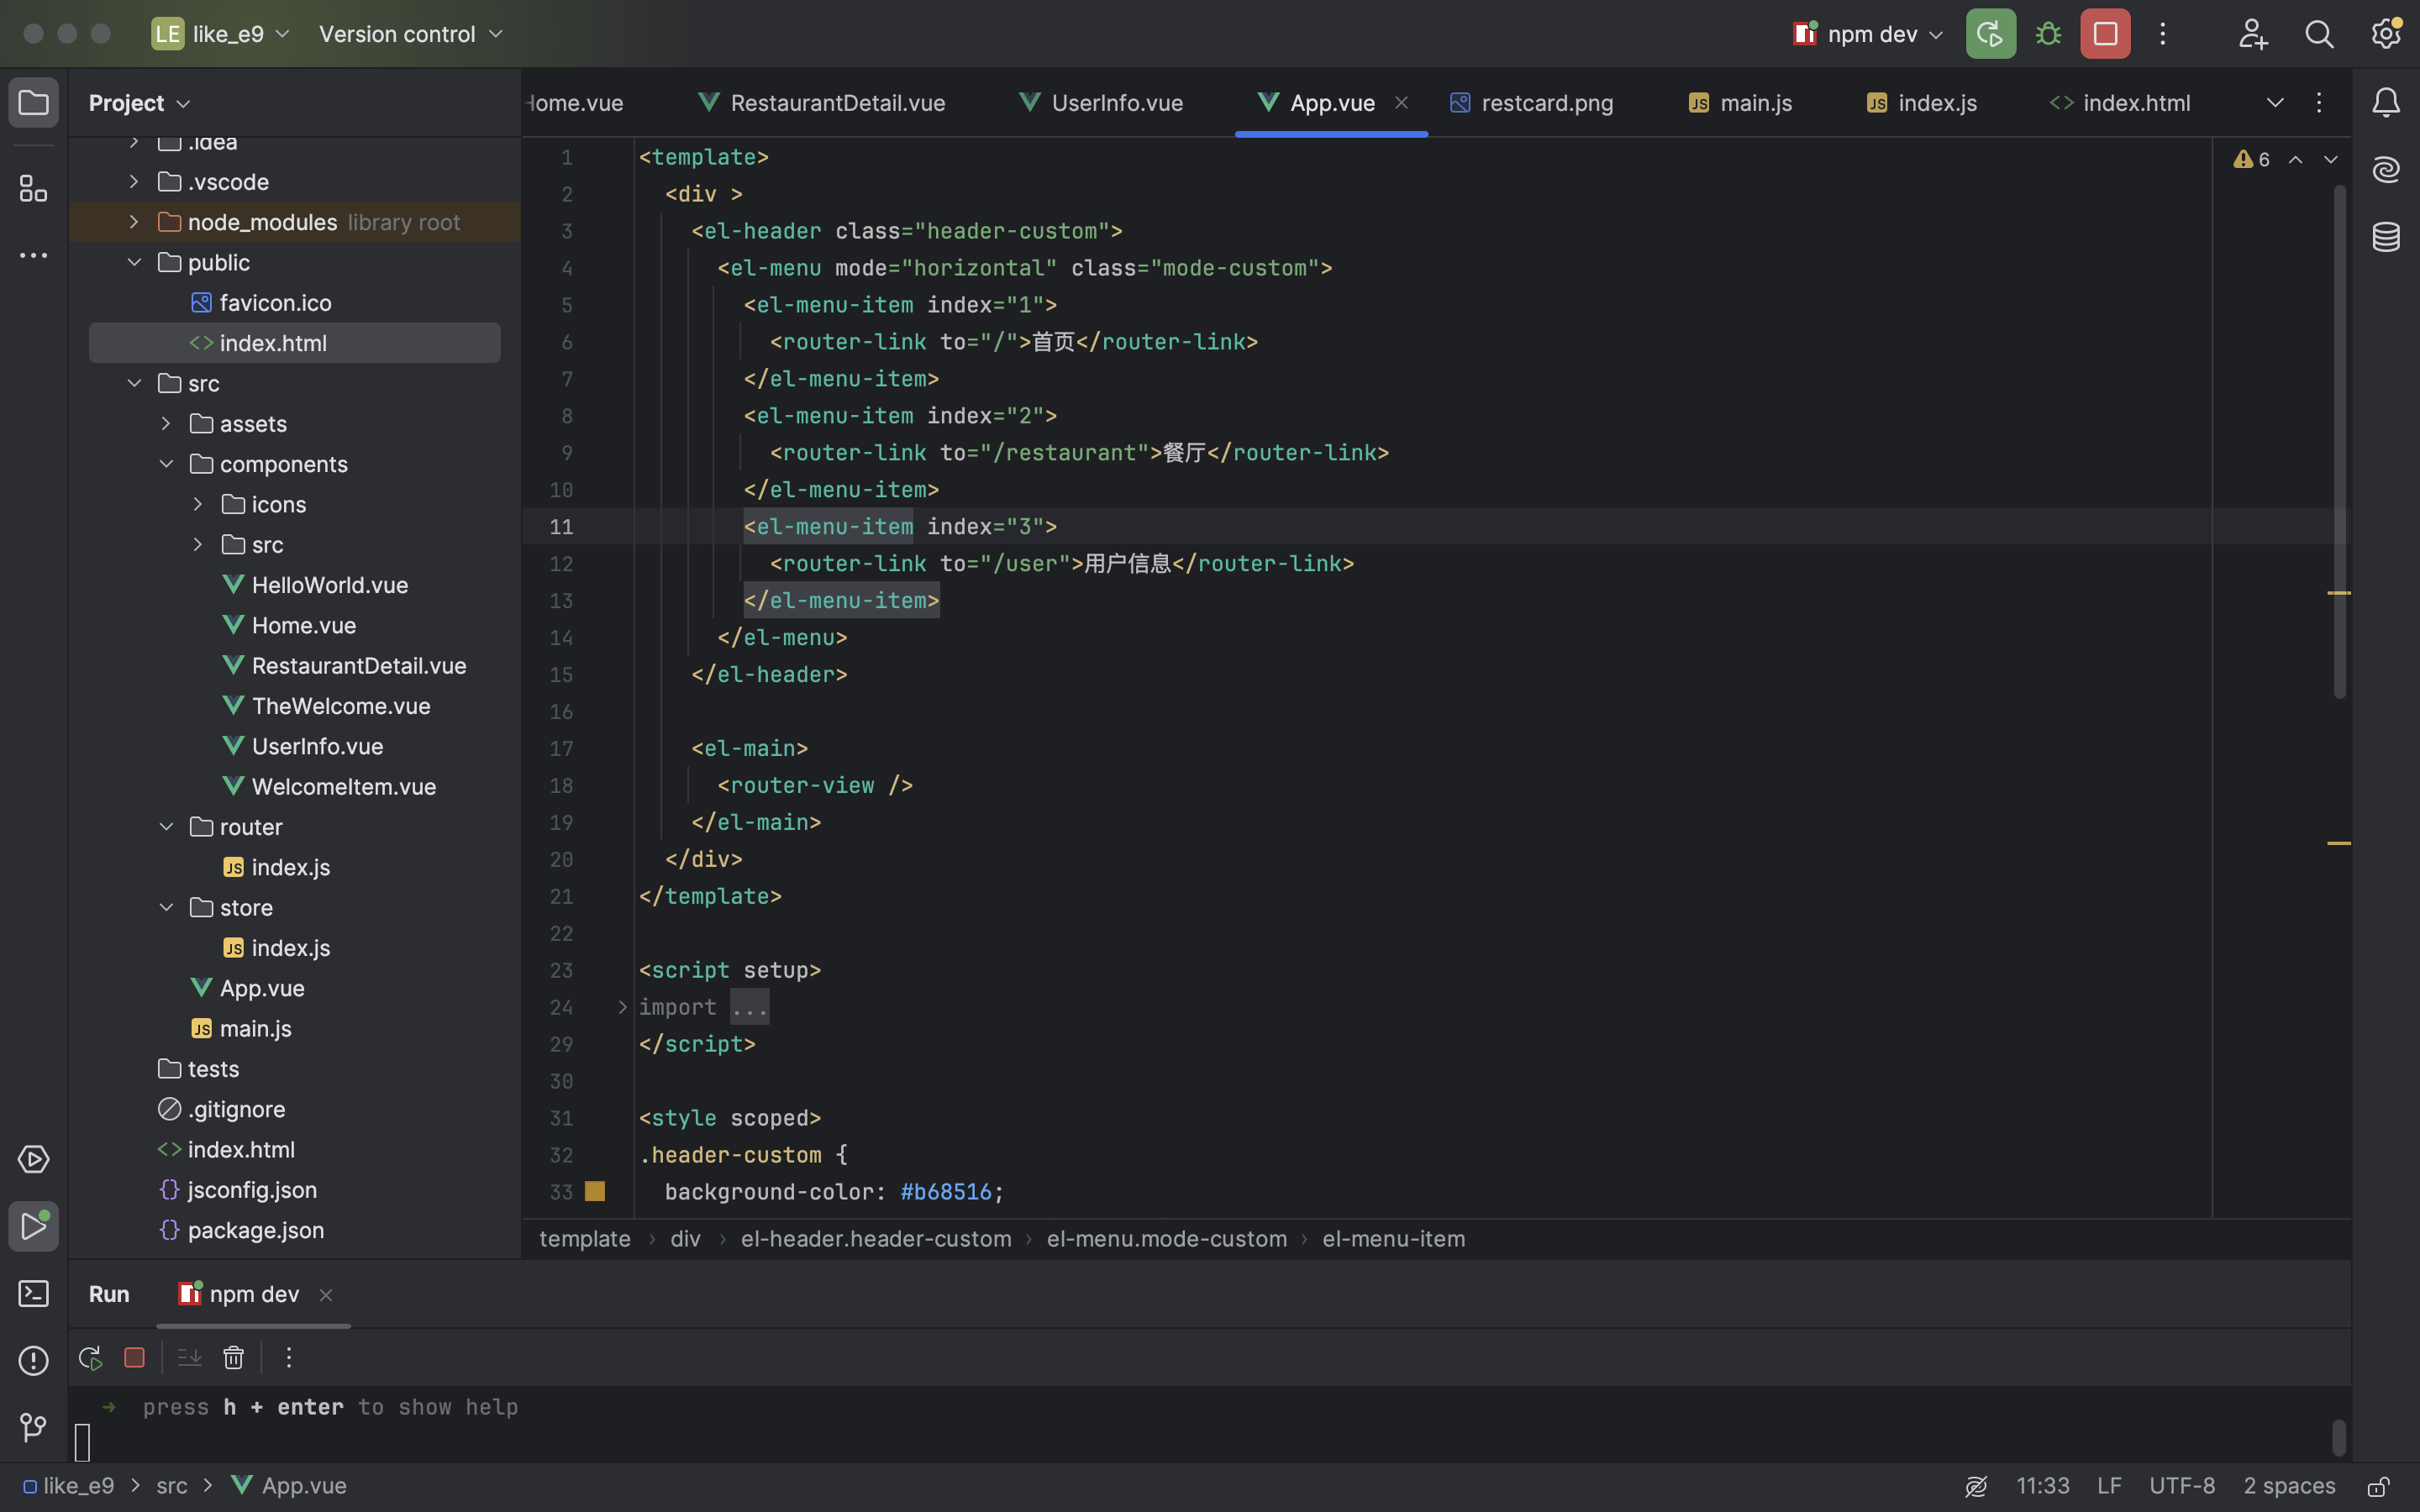2420x1512 pixels.
Task: Open Search Everywhere magnifier icon
Action: click(x=2319, y=34)
